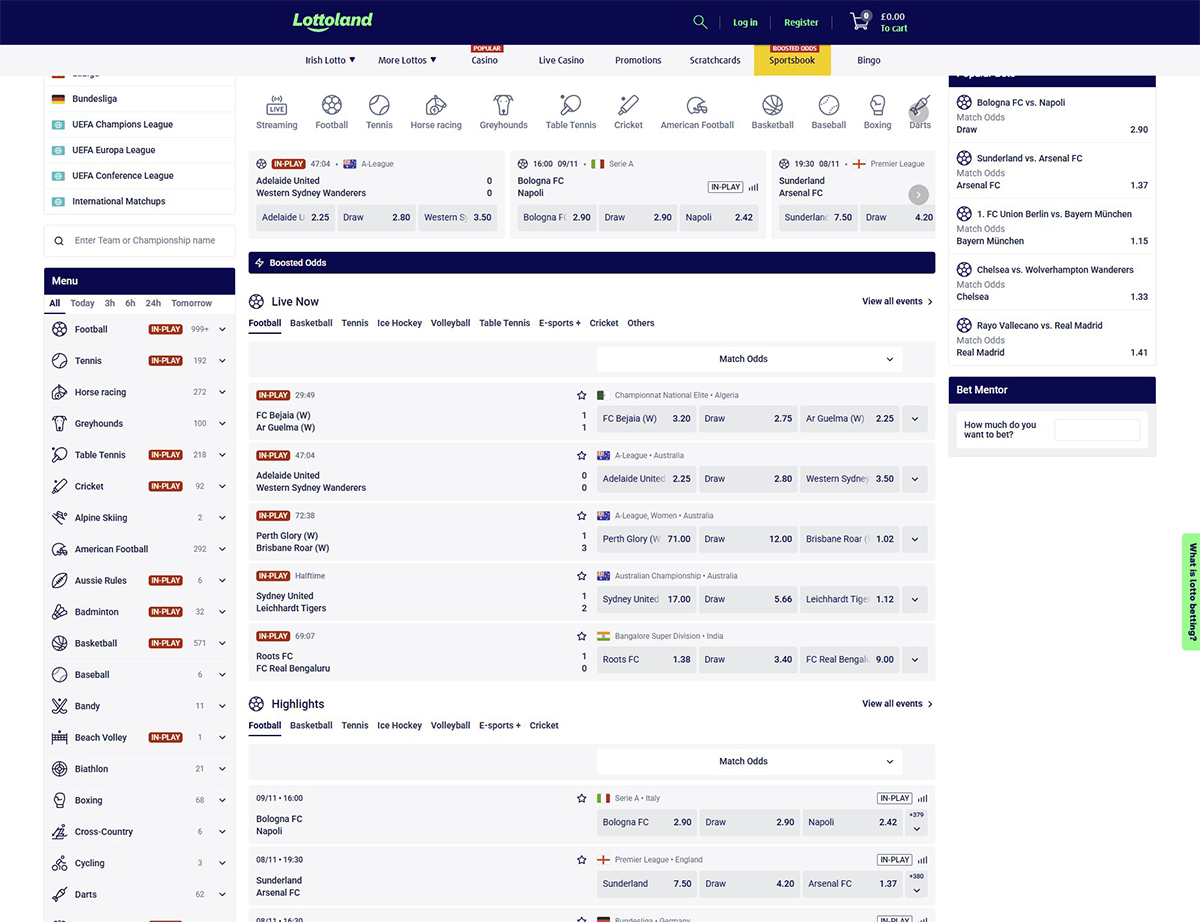Click the Boxing glove icon
The width and height of the screenshot is (1200, 922).
tap(877, 105)
